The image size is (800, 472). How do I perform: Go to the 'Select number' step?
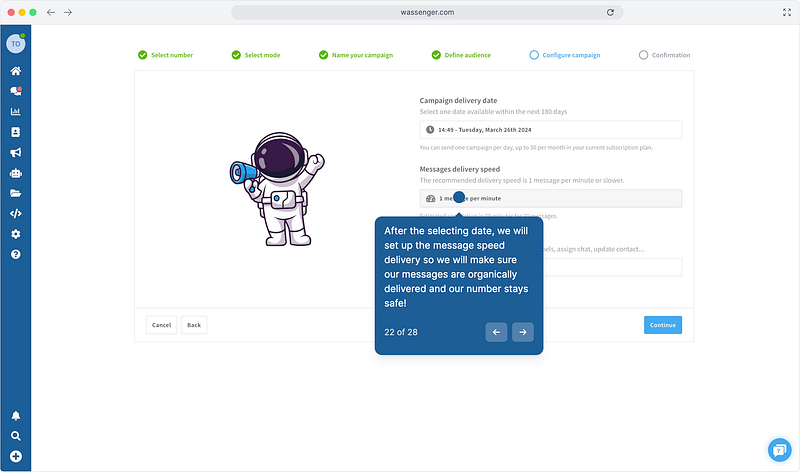pos(165,55)
